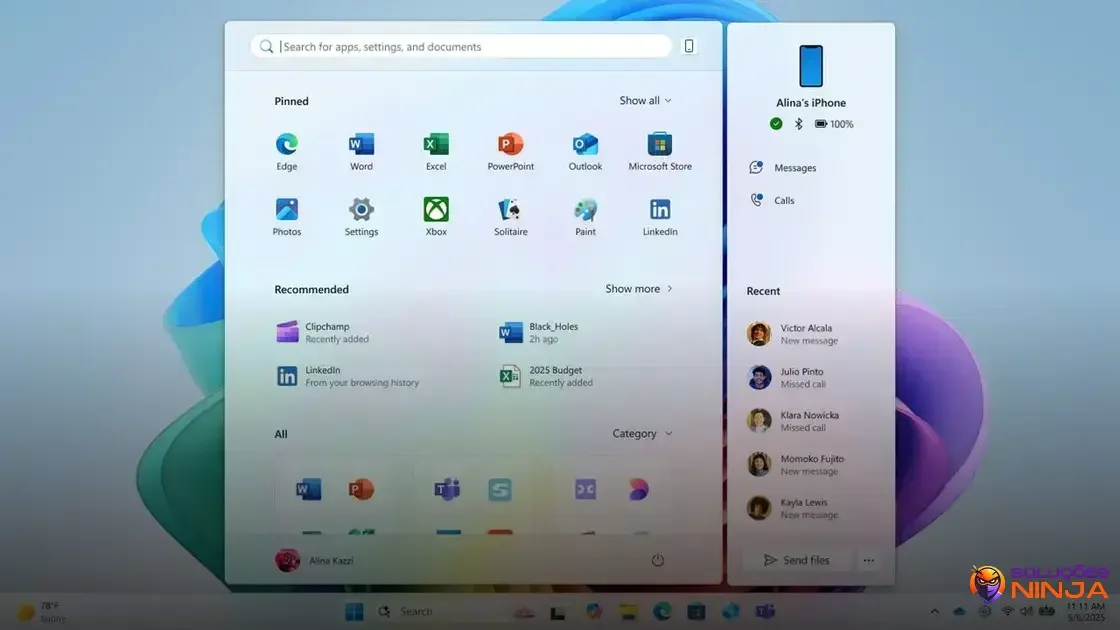Open Edge from the taskbar
Image resolution: width=1120 pixels, height=630 pixels.
coord(662,611)
